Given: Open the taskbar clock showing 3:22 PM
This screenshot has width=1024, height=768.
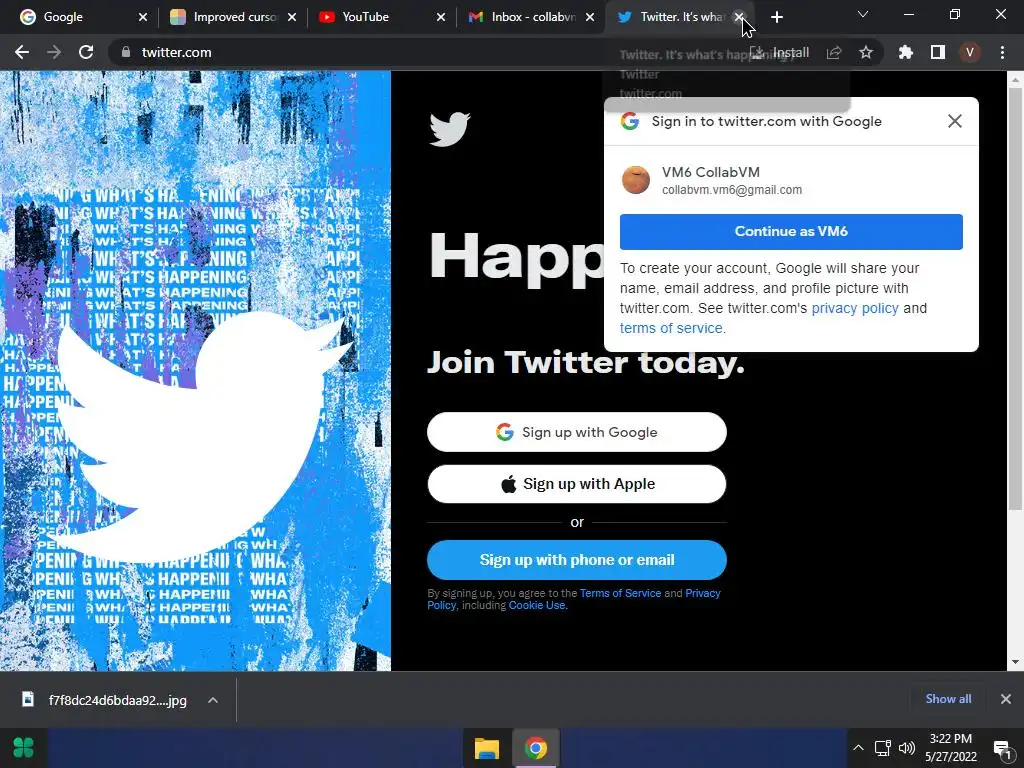Looking at the screenshot, I should tap(951, 748).
